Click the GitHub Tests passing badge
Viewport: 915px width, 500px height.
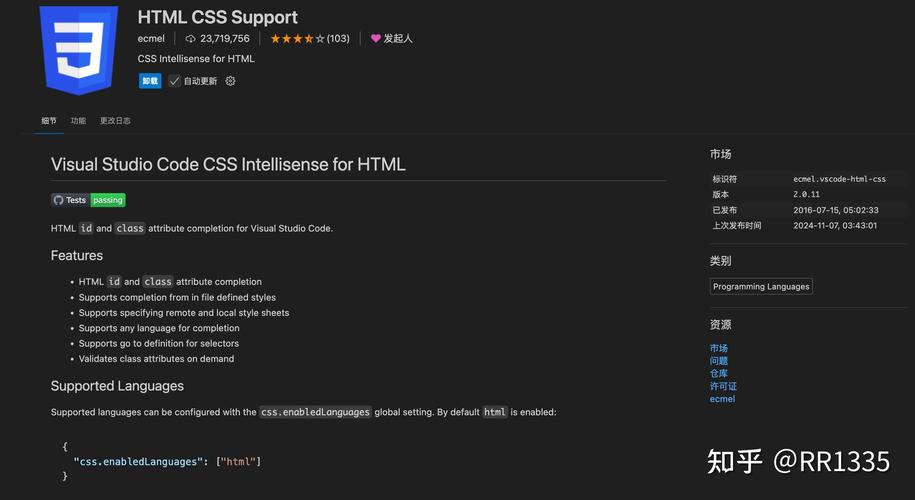tap(88, 200)
